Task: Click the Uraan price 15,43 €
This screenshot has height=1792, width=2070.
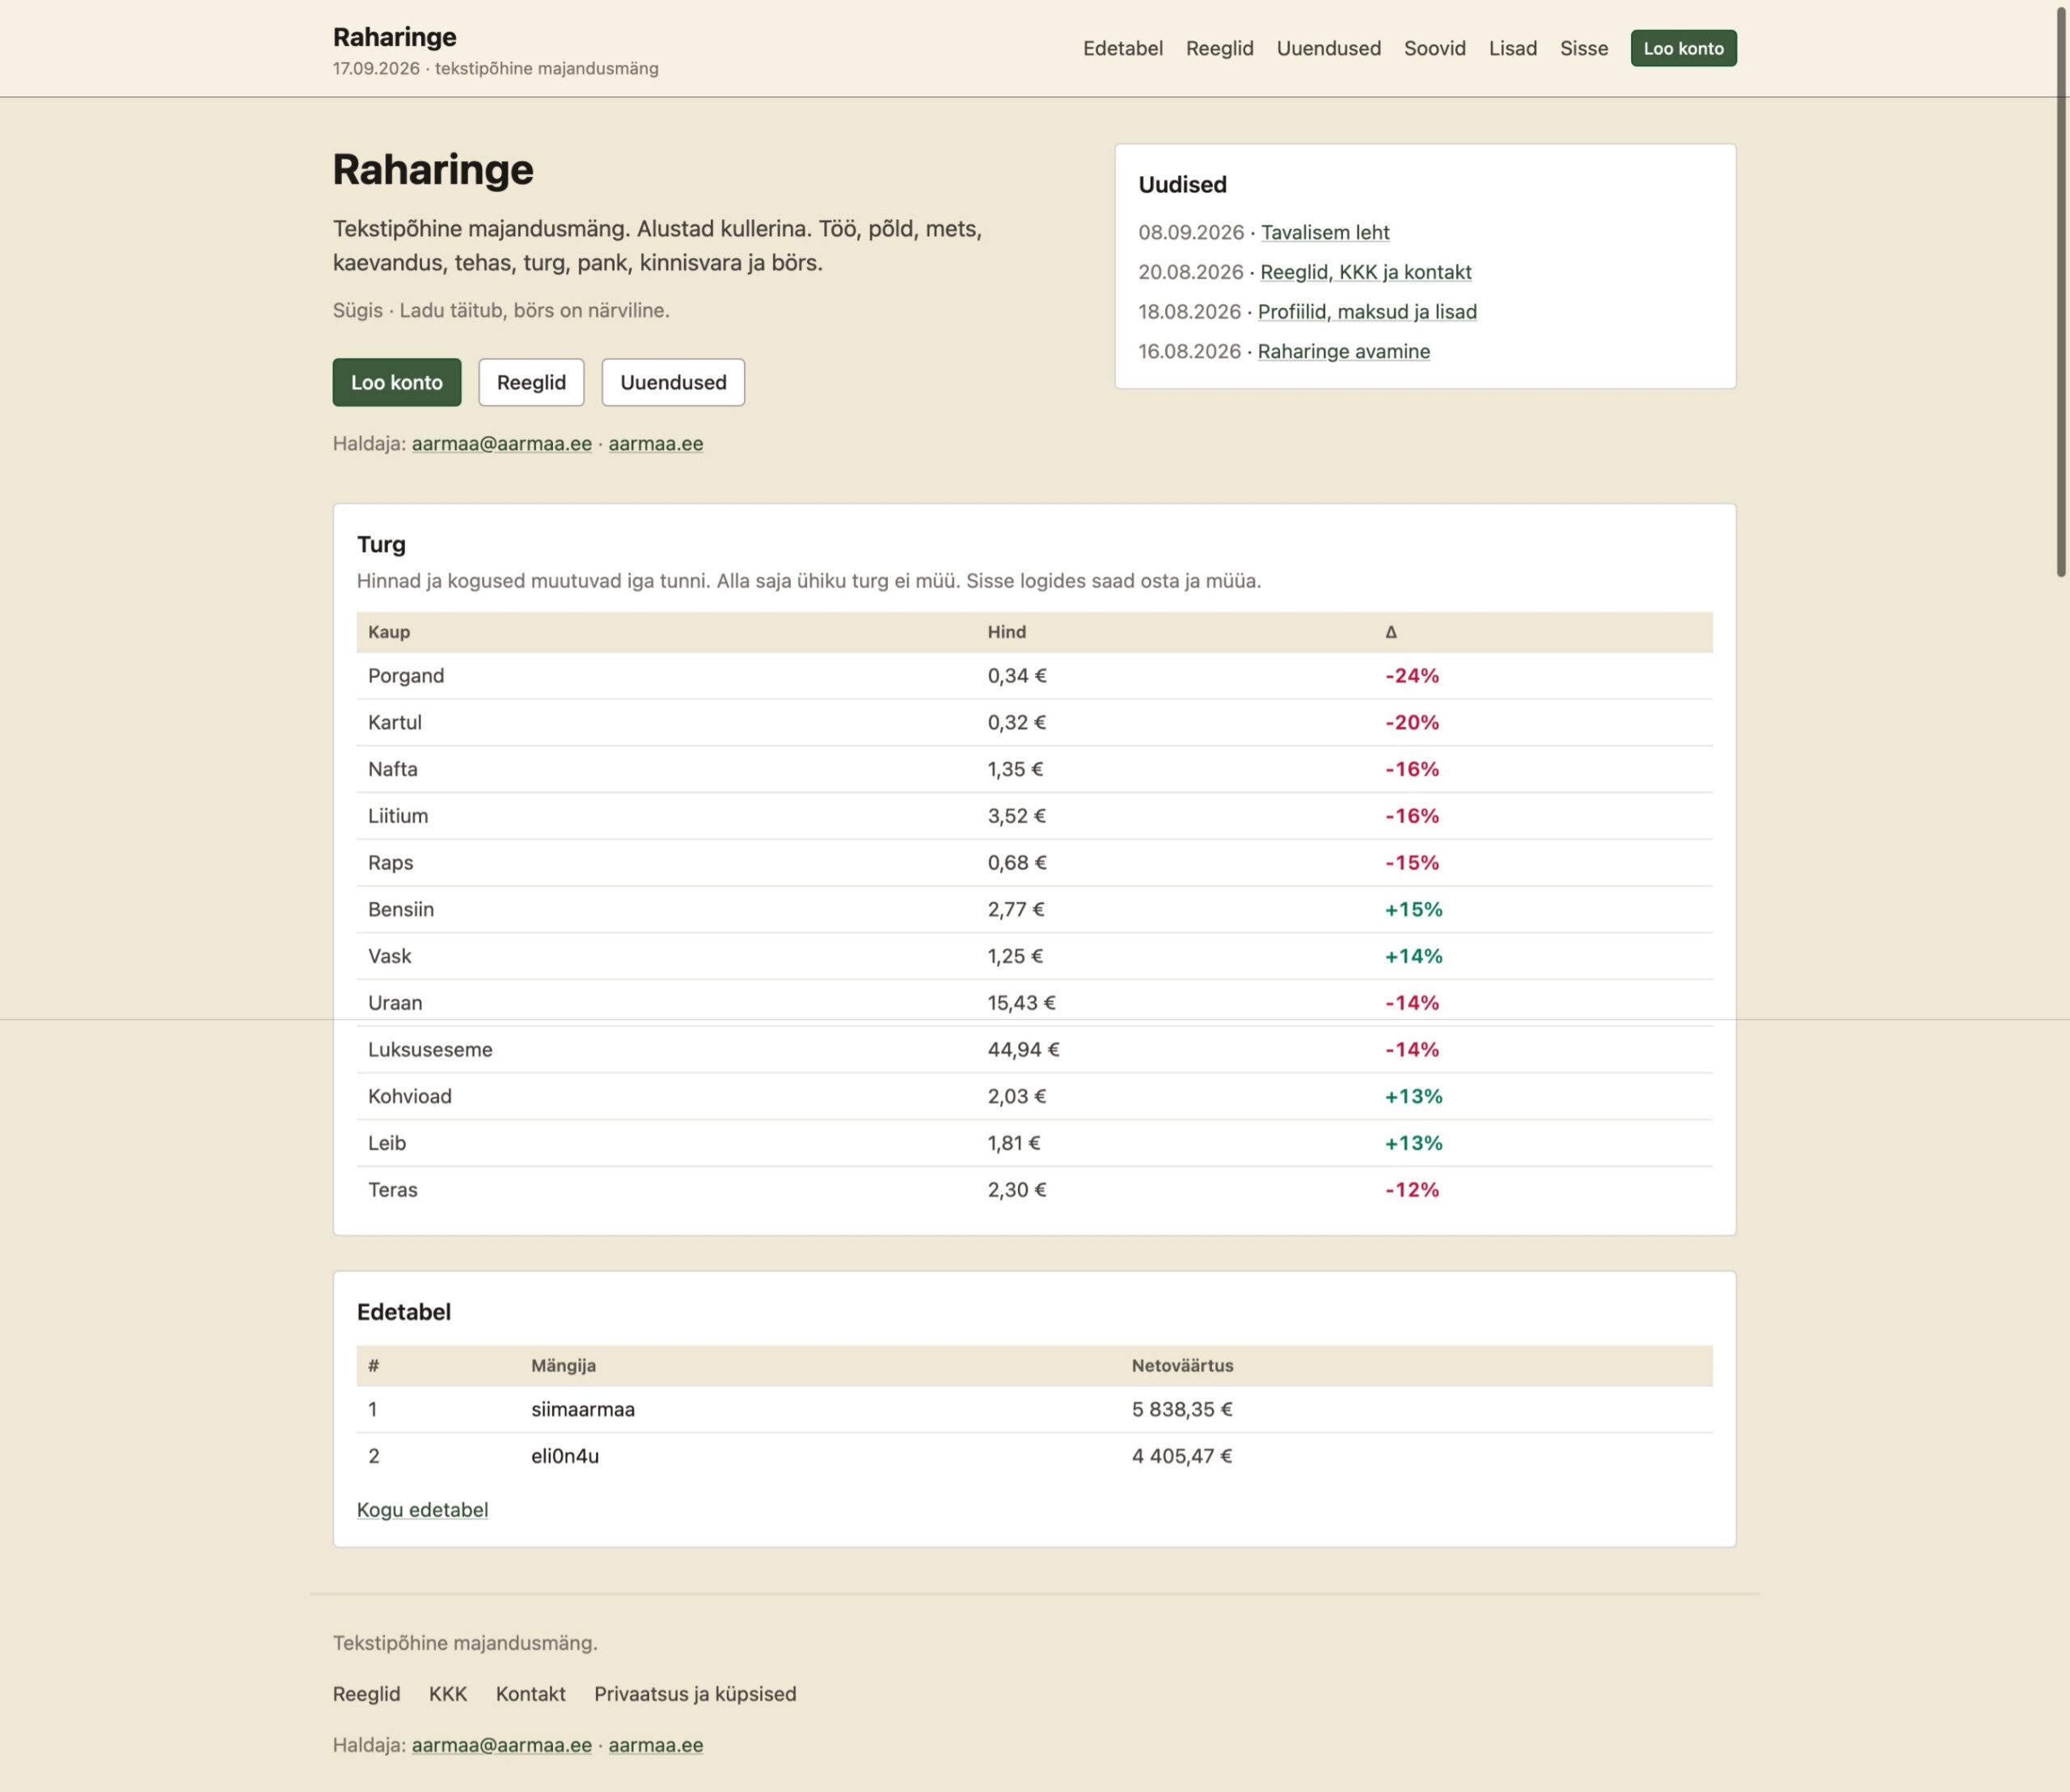Action: click(x=1021, y=1003)
